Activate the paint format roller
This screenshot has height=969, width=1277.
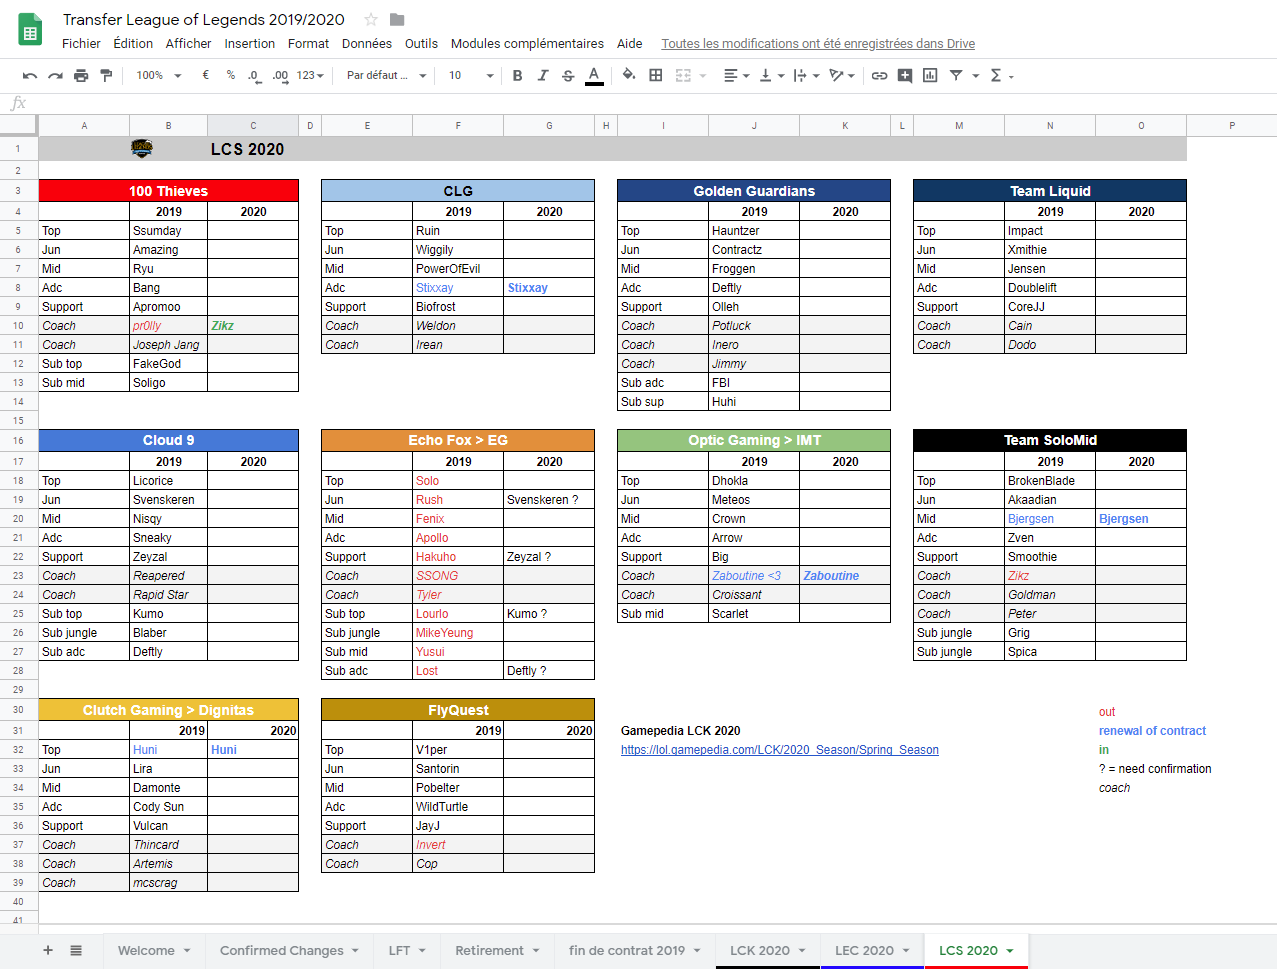[106, 76]
